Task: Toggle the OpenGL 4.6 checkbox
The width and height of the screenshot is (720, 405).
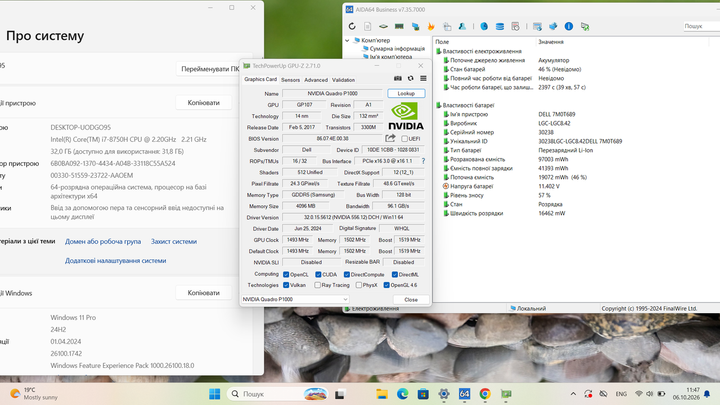Action: tap(387, 285)
